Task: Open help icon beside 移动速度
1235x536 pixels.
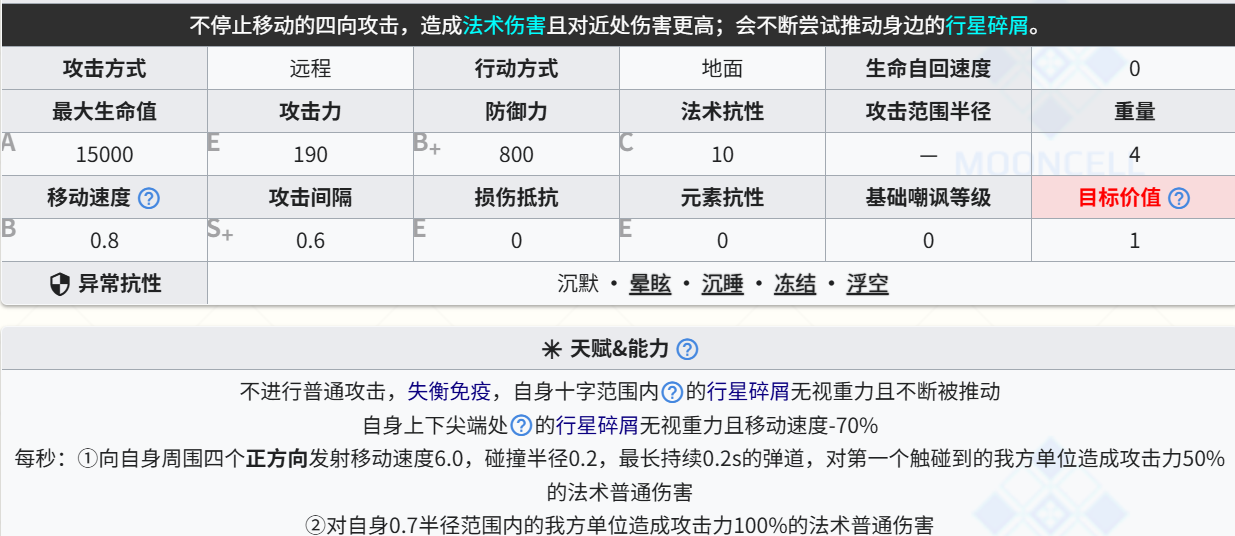Action: [x=148, y=198]
